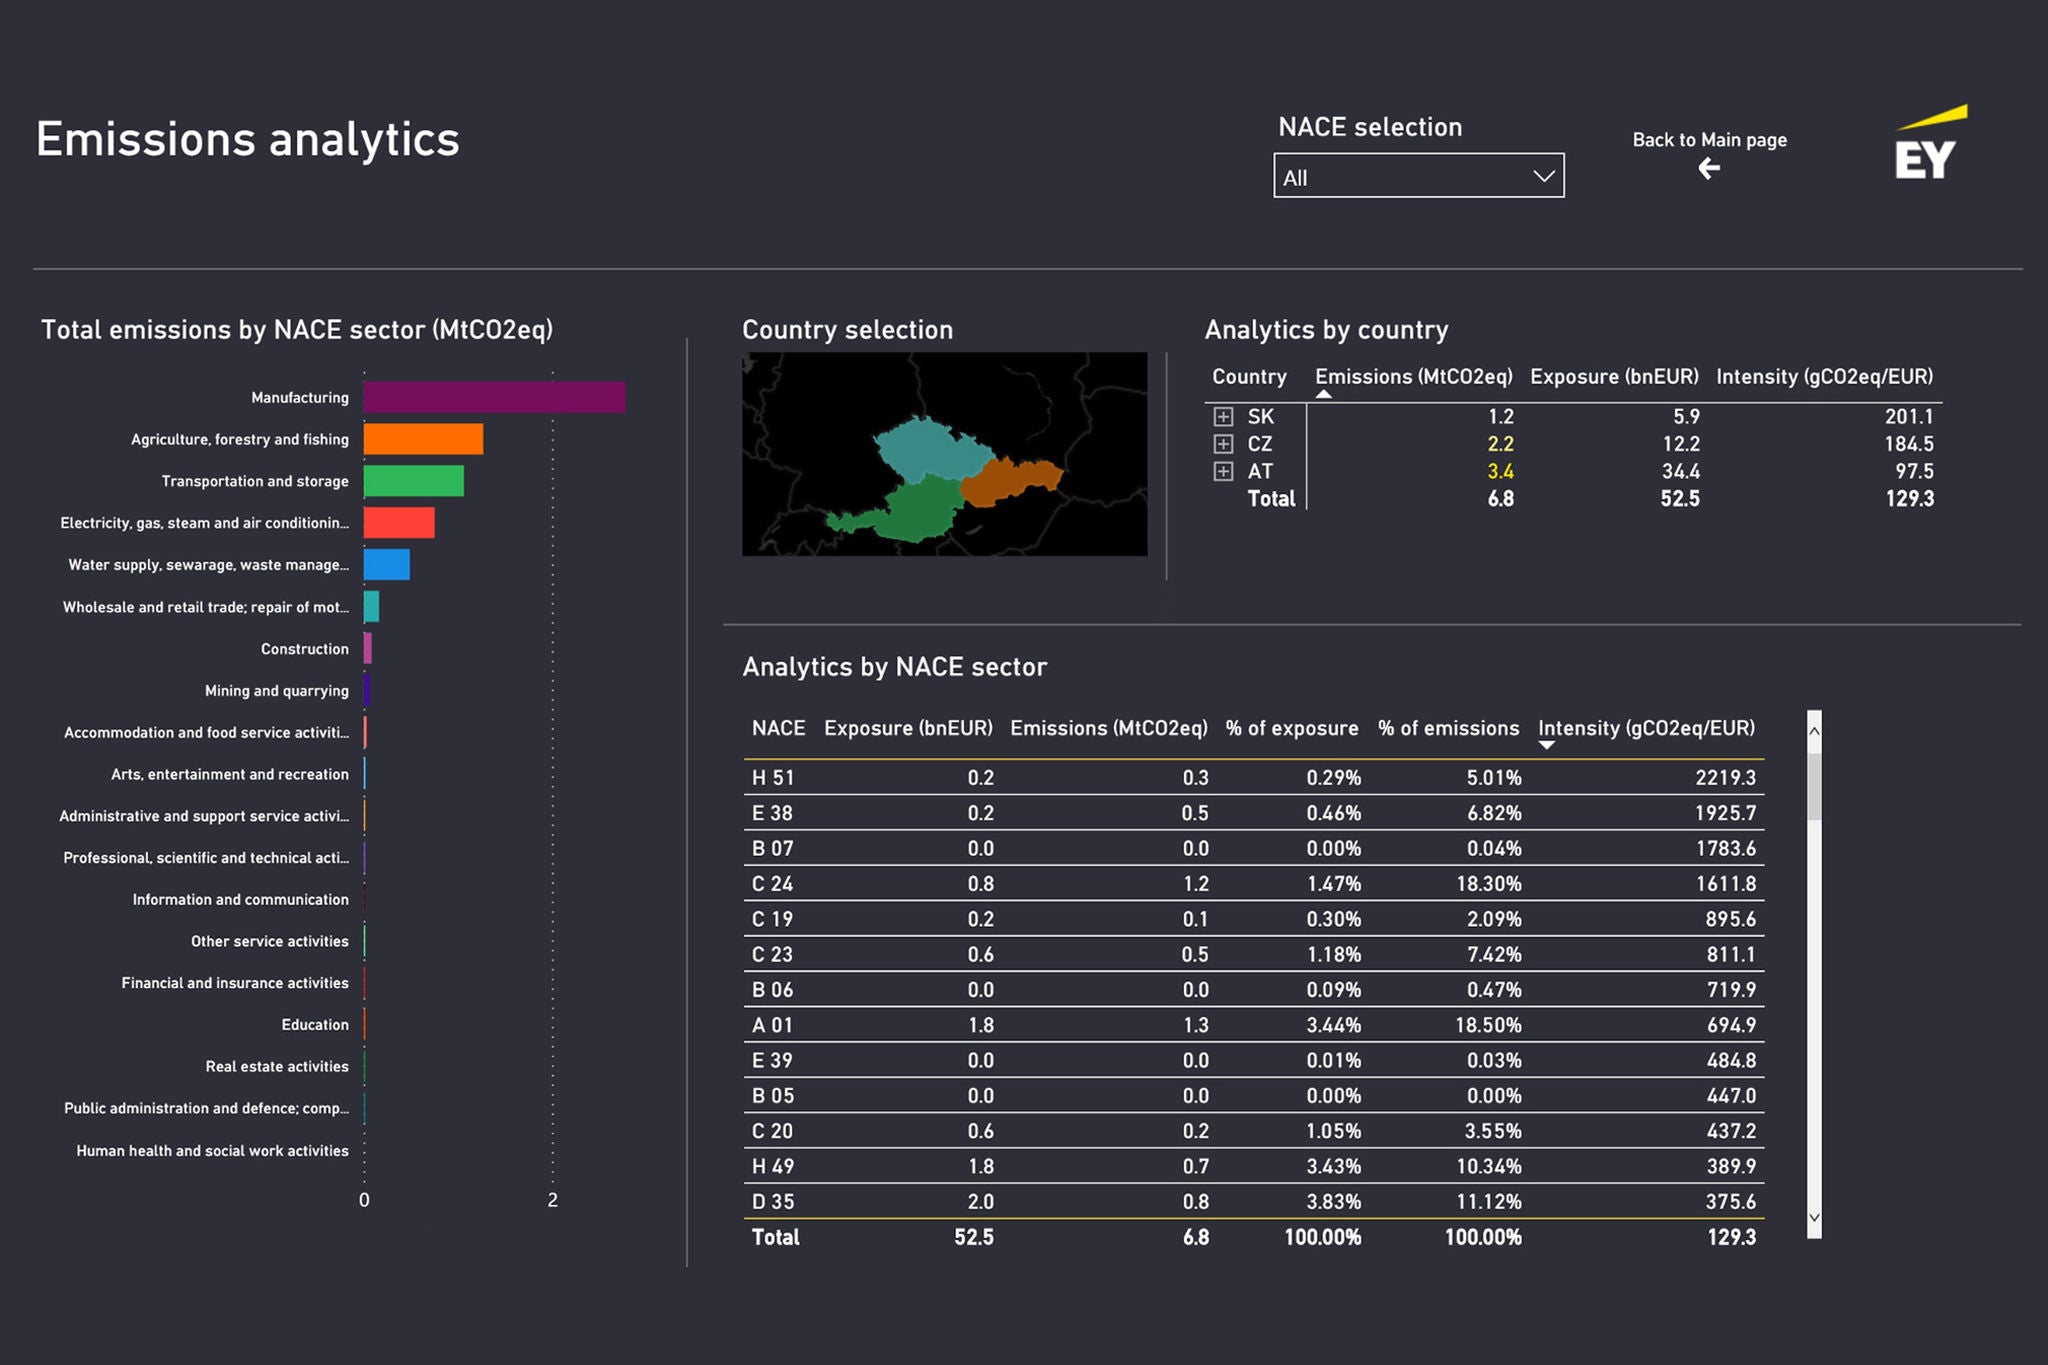The width and height of the screenshot is (2048, 1365).
Task: Sort country table by Emissions column
Action: click(x=1413, y=377)
